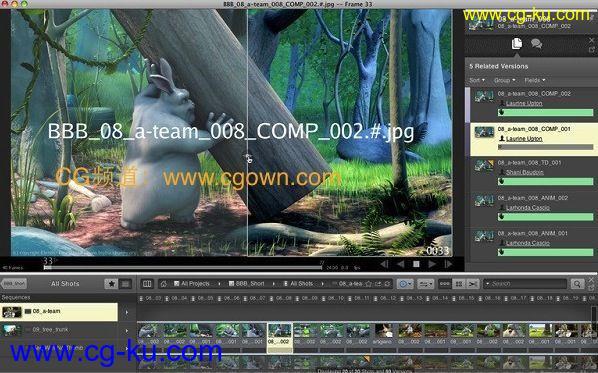
Task: Select the 09_tree_trunk sequence row
Action: (x=59, y=330)
